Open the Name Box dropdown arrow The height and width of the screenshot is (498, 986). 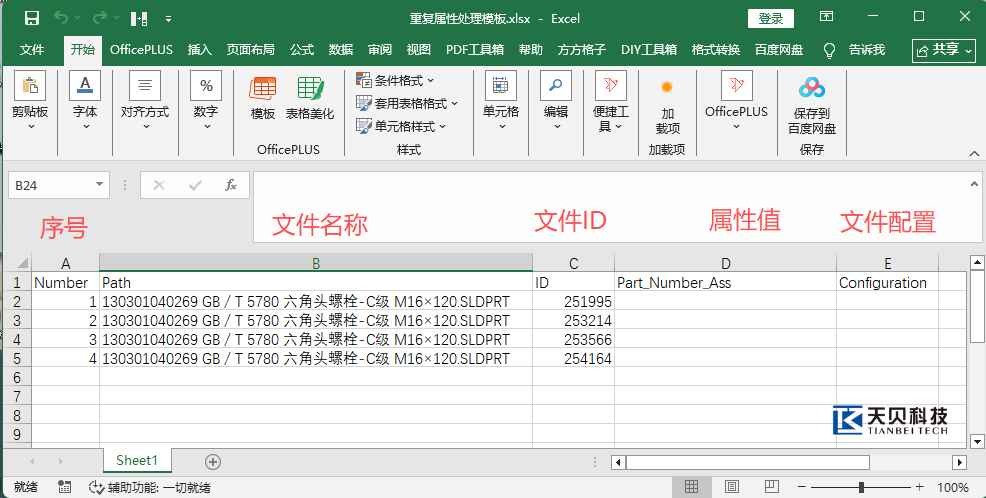point(99,185)
